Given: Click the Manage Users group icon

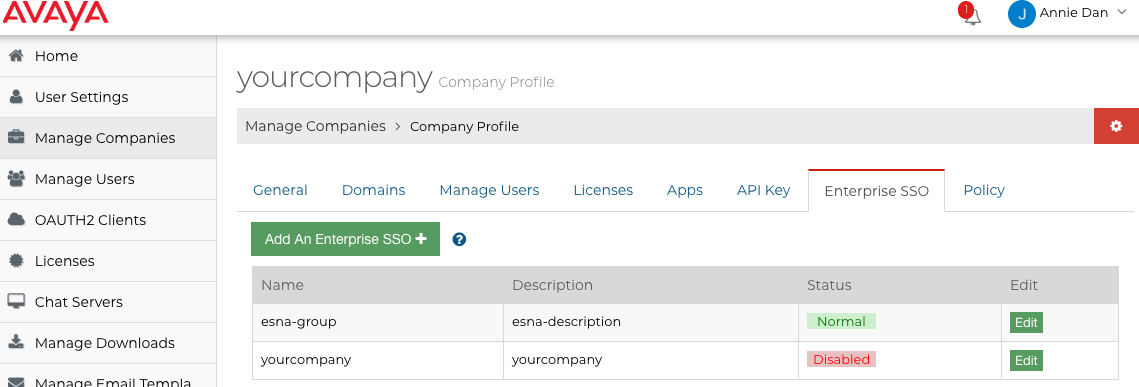Looking at the screenshot, I should [16, 179].
